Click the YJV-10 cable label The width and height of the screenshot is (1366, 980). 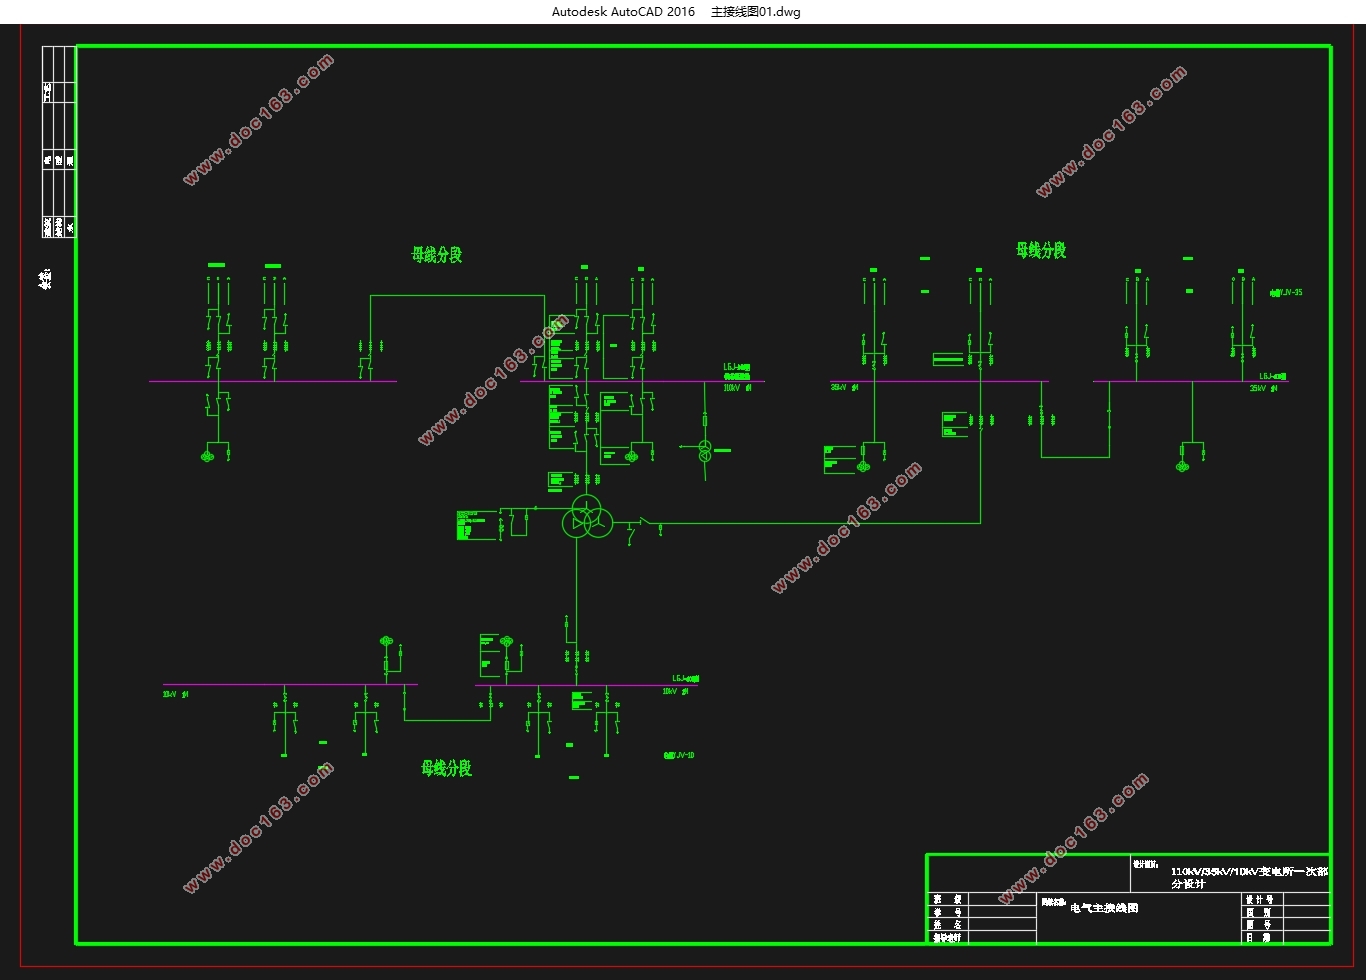pyautogui.click(x=679, y=755)
